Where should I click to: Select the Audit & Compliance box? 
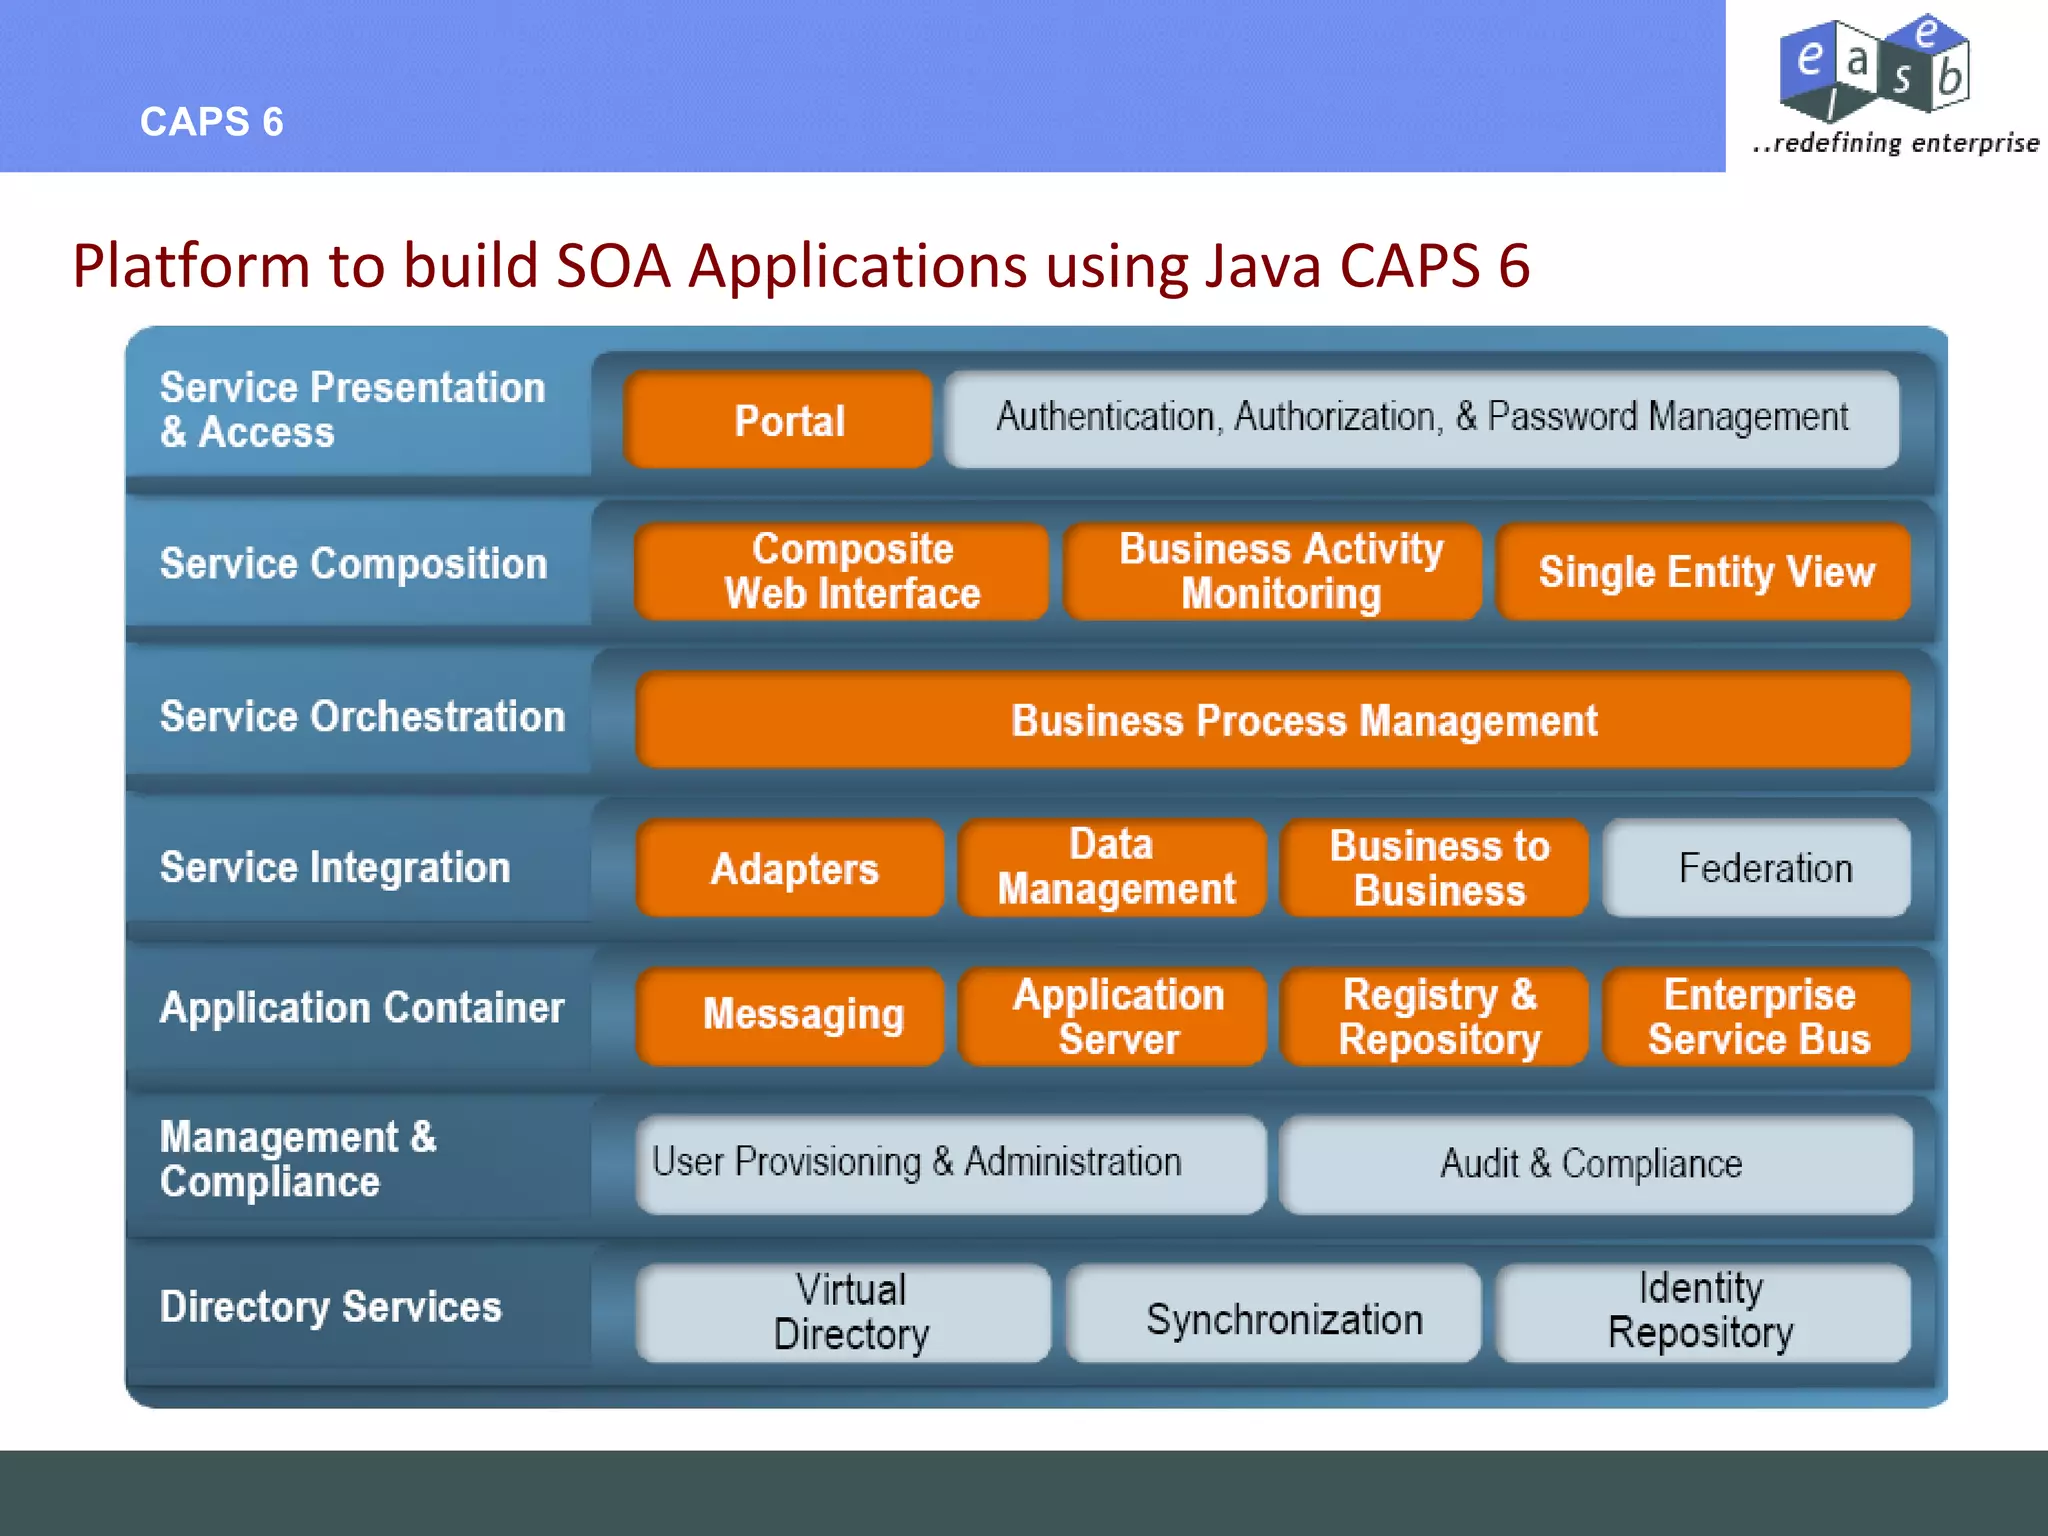pyautogui.click(x=1595, y=1163)
